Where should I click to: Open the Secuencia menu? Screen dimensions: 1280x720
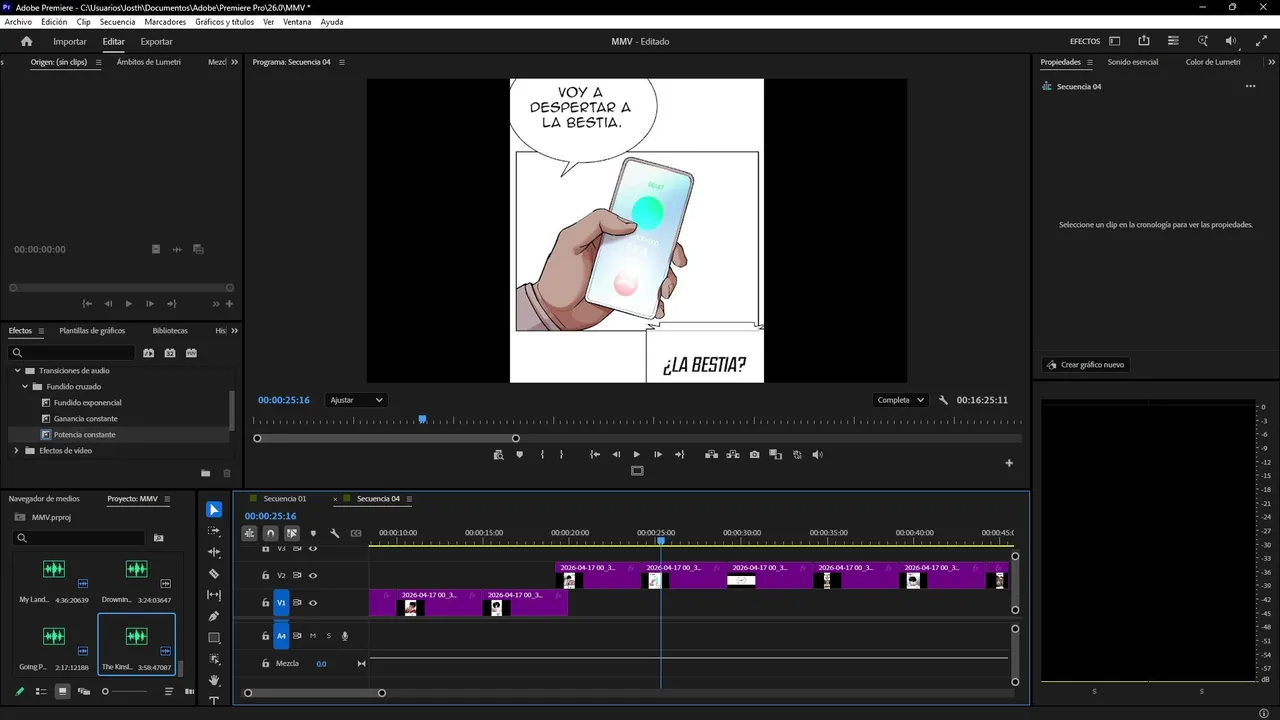117,22
